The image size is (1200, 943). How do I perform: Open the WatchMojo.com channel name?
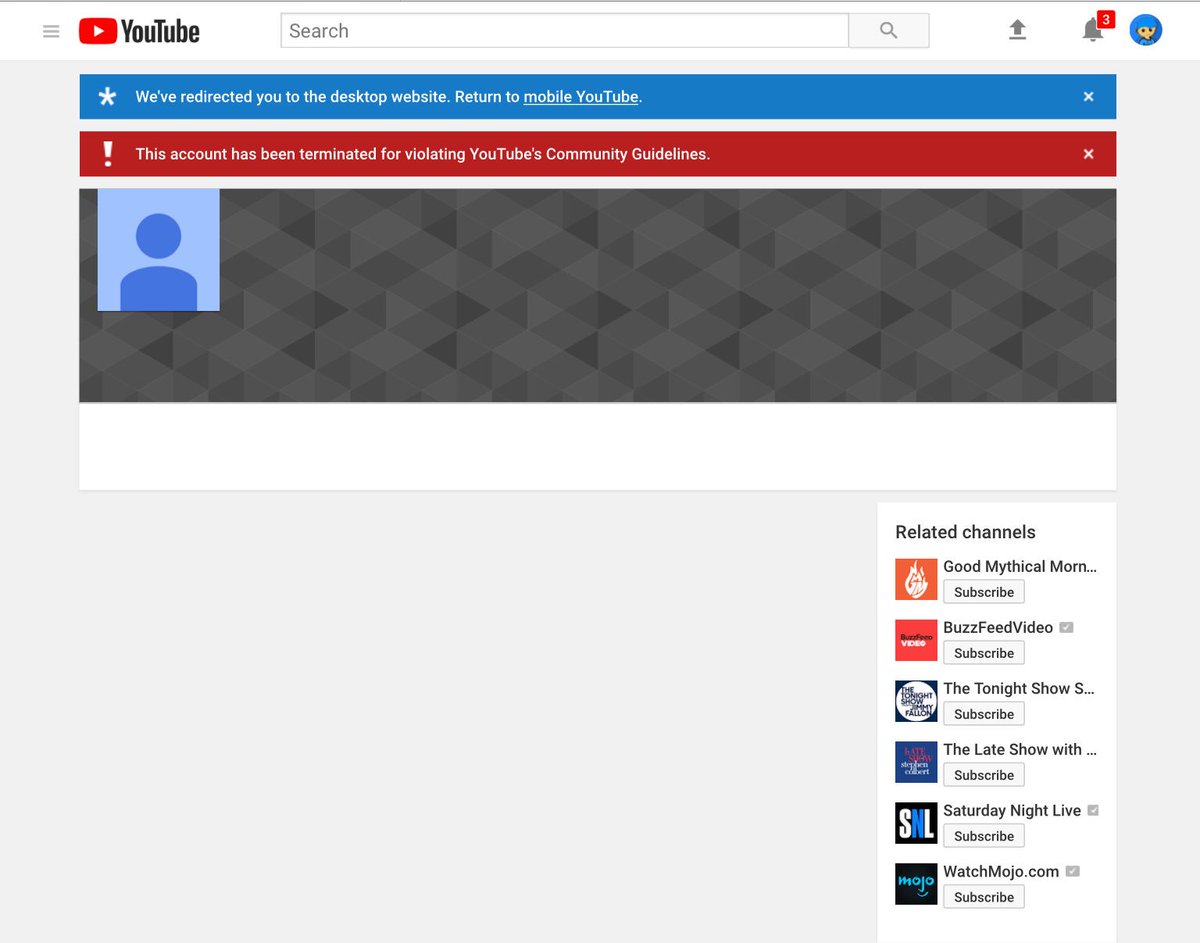point(1001,871)
